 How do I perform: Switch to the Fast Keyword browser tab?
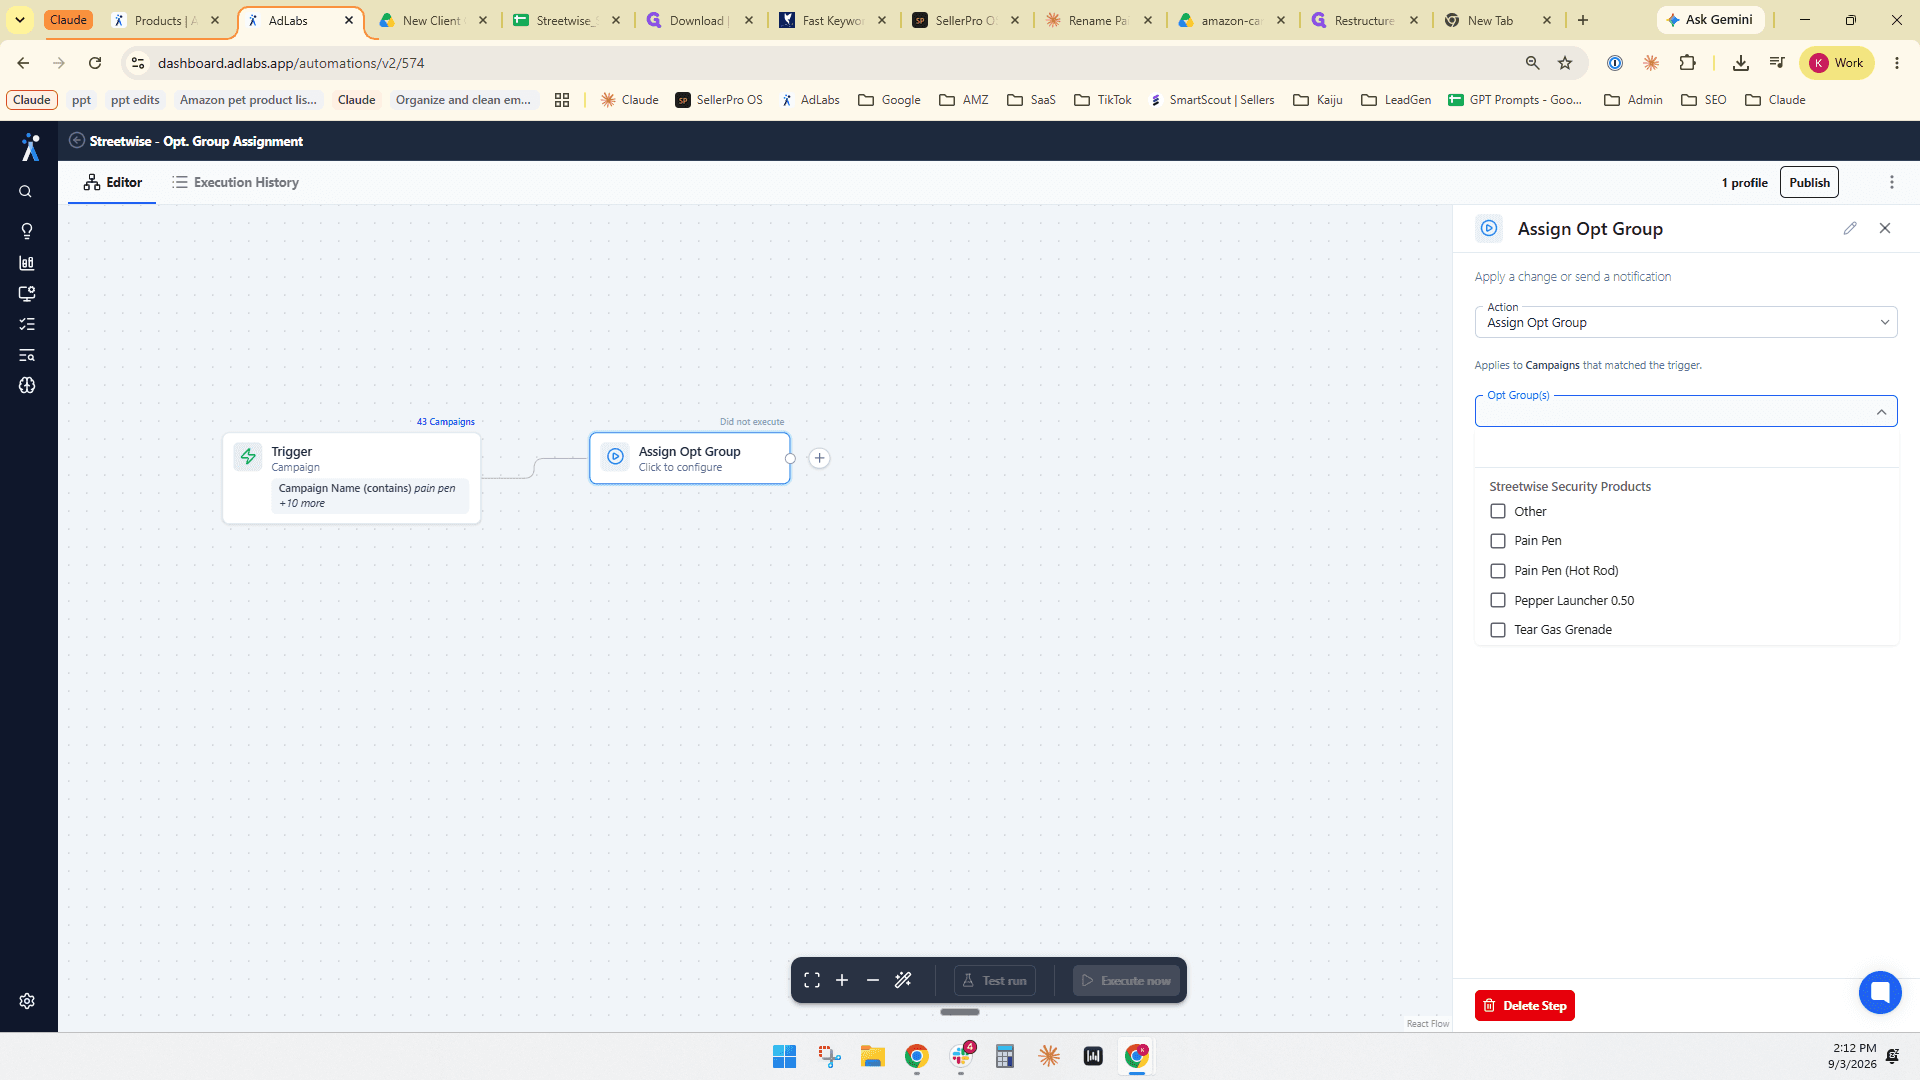click(x=833, y=20)
